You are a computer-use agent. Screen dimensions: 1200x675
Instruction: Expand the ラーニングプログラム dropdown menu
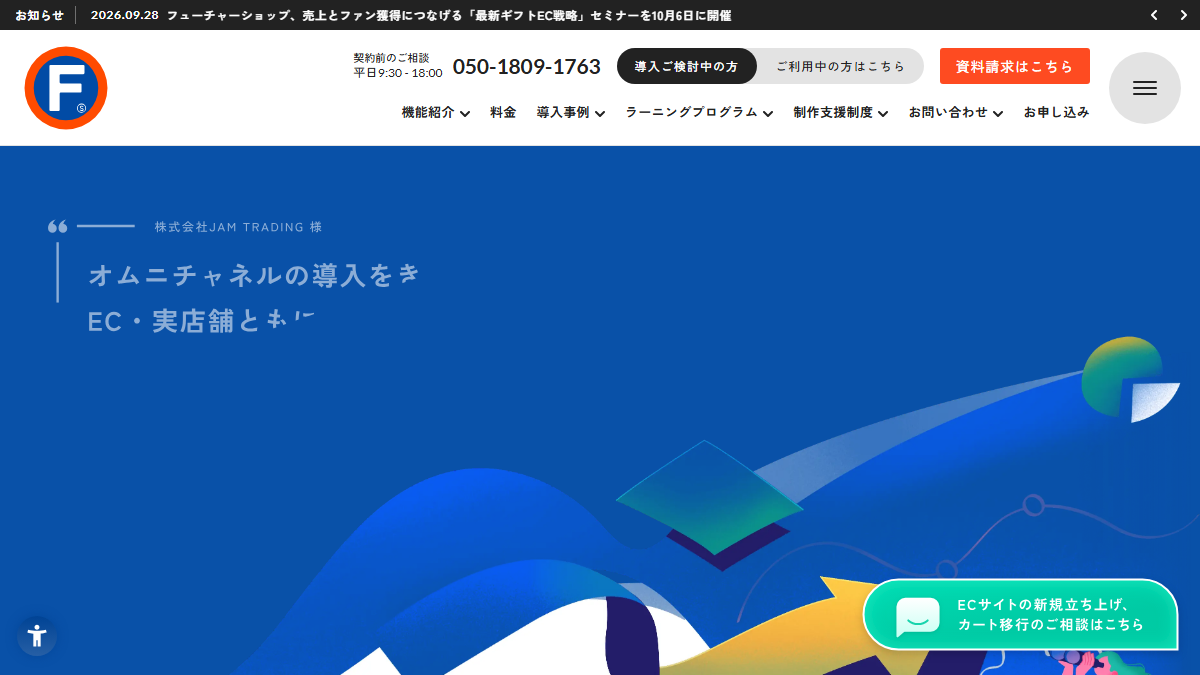coord(699,113)
